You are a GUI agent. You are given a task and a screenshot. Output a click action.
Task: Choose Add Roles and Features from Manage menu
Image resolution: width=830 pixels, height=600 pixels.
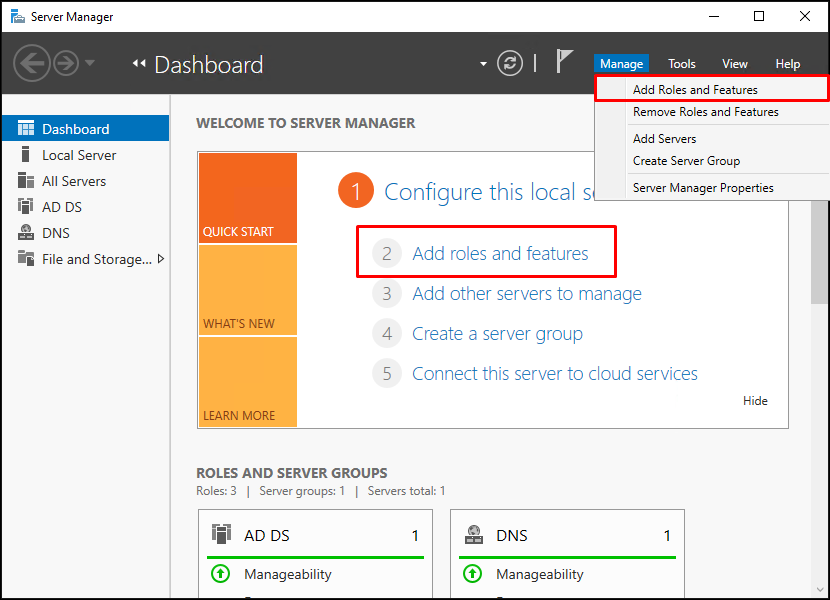tap(711, 89)
